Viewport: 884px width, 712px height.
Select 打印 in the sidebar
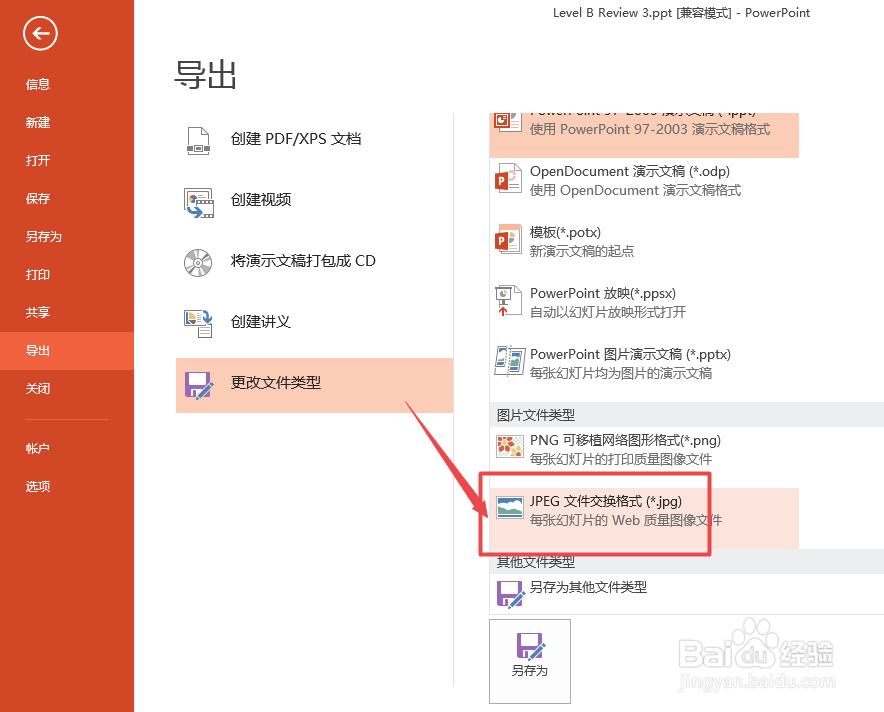click(x=38, y=275)
